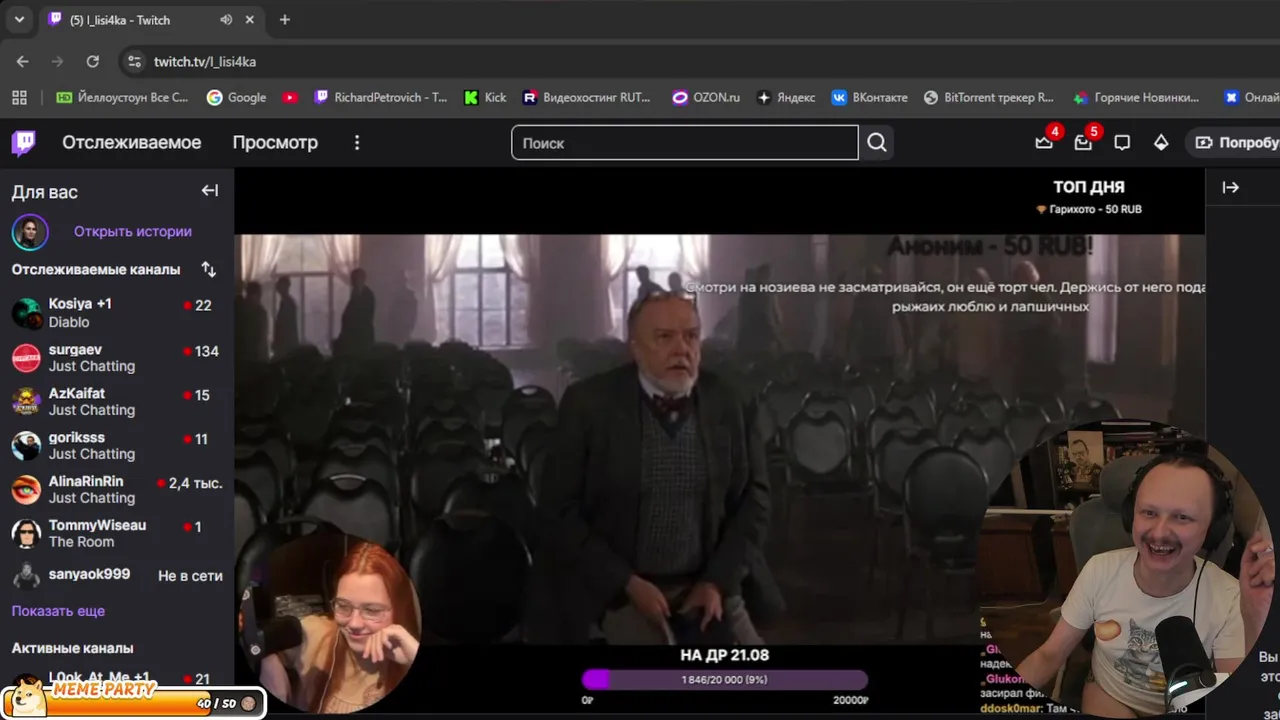Screen dimensions: 1280x720
Task: Open the Google bookmark
Action: [237, 97]
